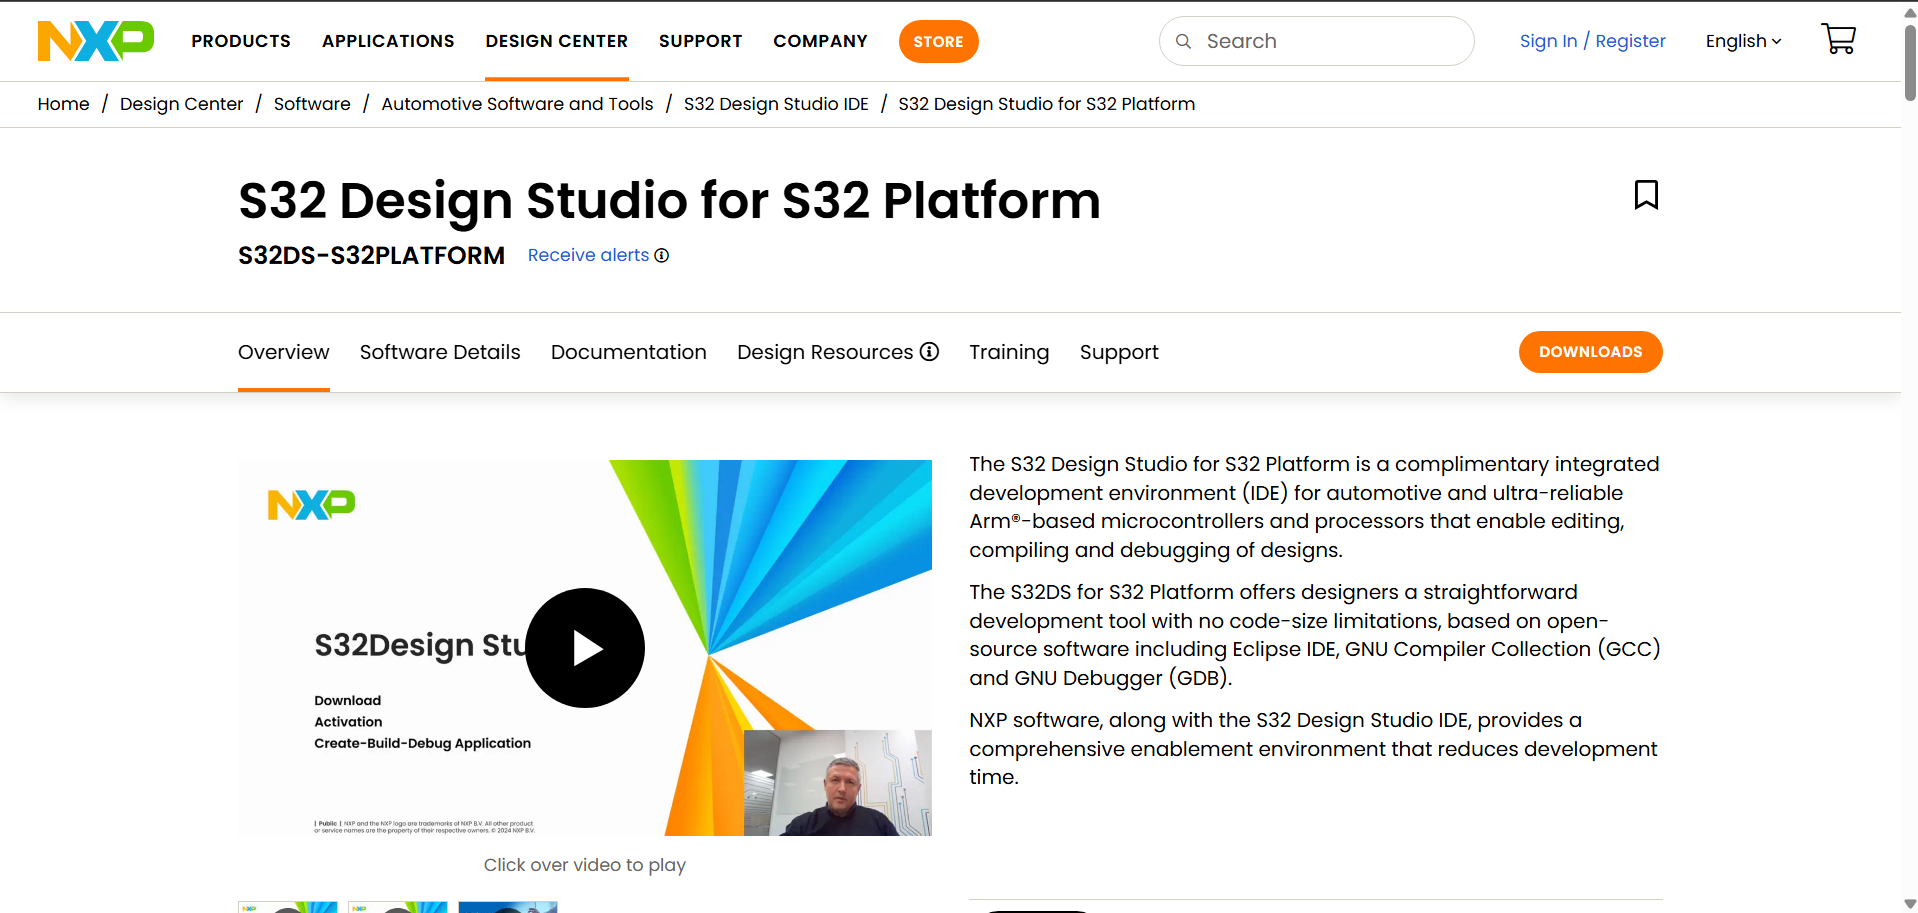Click the Receive alerts link
This screenshot has width=1918, height=913.
click(588, 255)
